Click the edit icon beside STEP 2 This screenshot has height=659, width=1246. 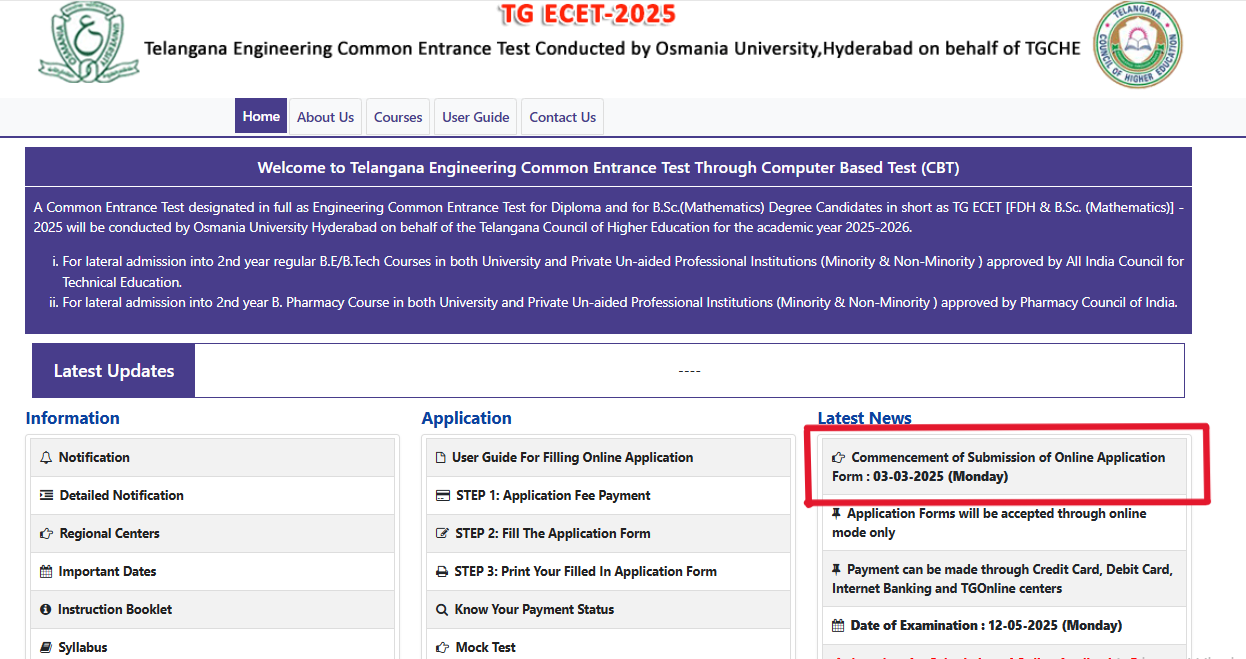click(x=443, y=533)
